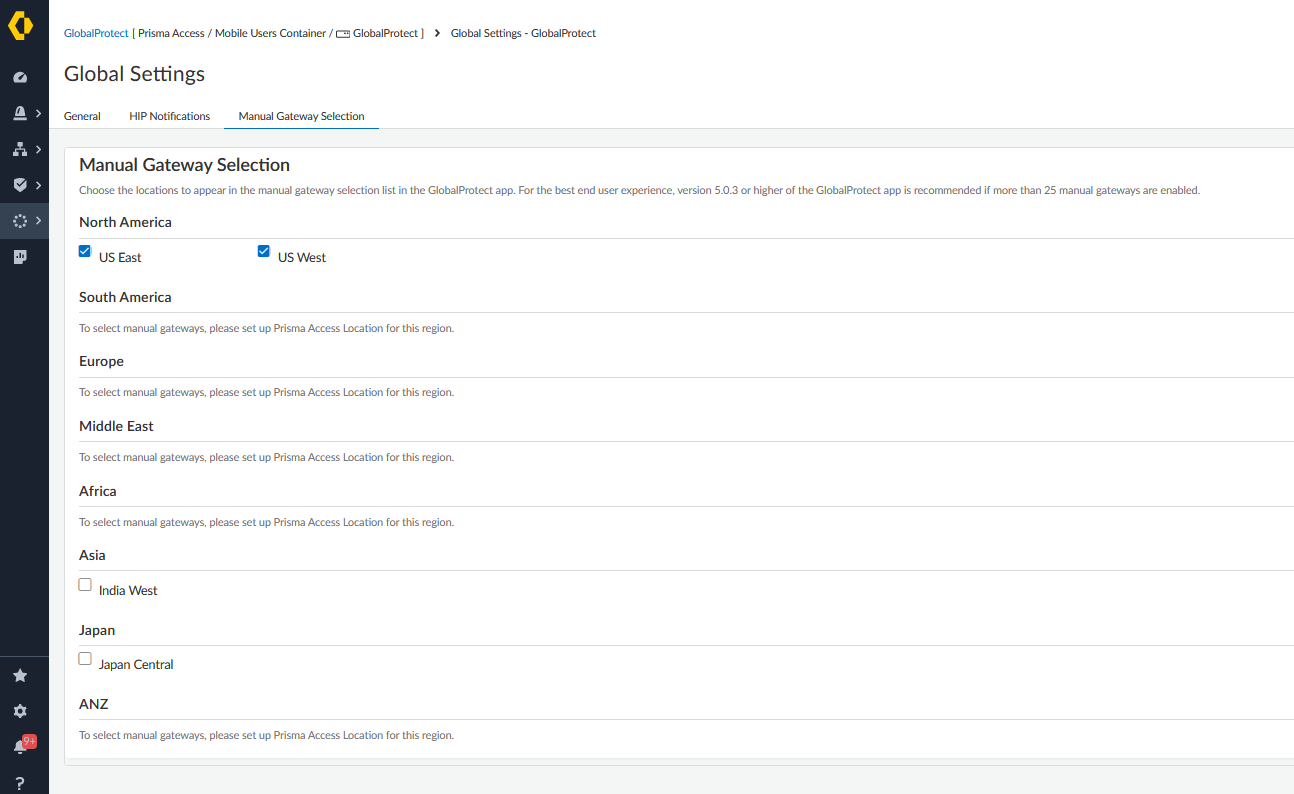This screenshot has width=1294, height=794.
Task: Click the star favorites icon in sidebar
Action: (x=20, y=675)
